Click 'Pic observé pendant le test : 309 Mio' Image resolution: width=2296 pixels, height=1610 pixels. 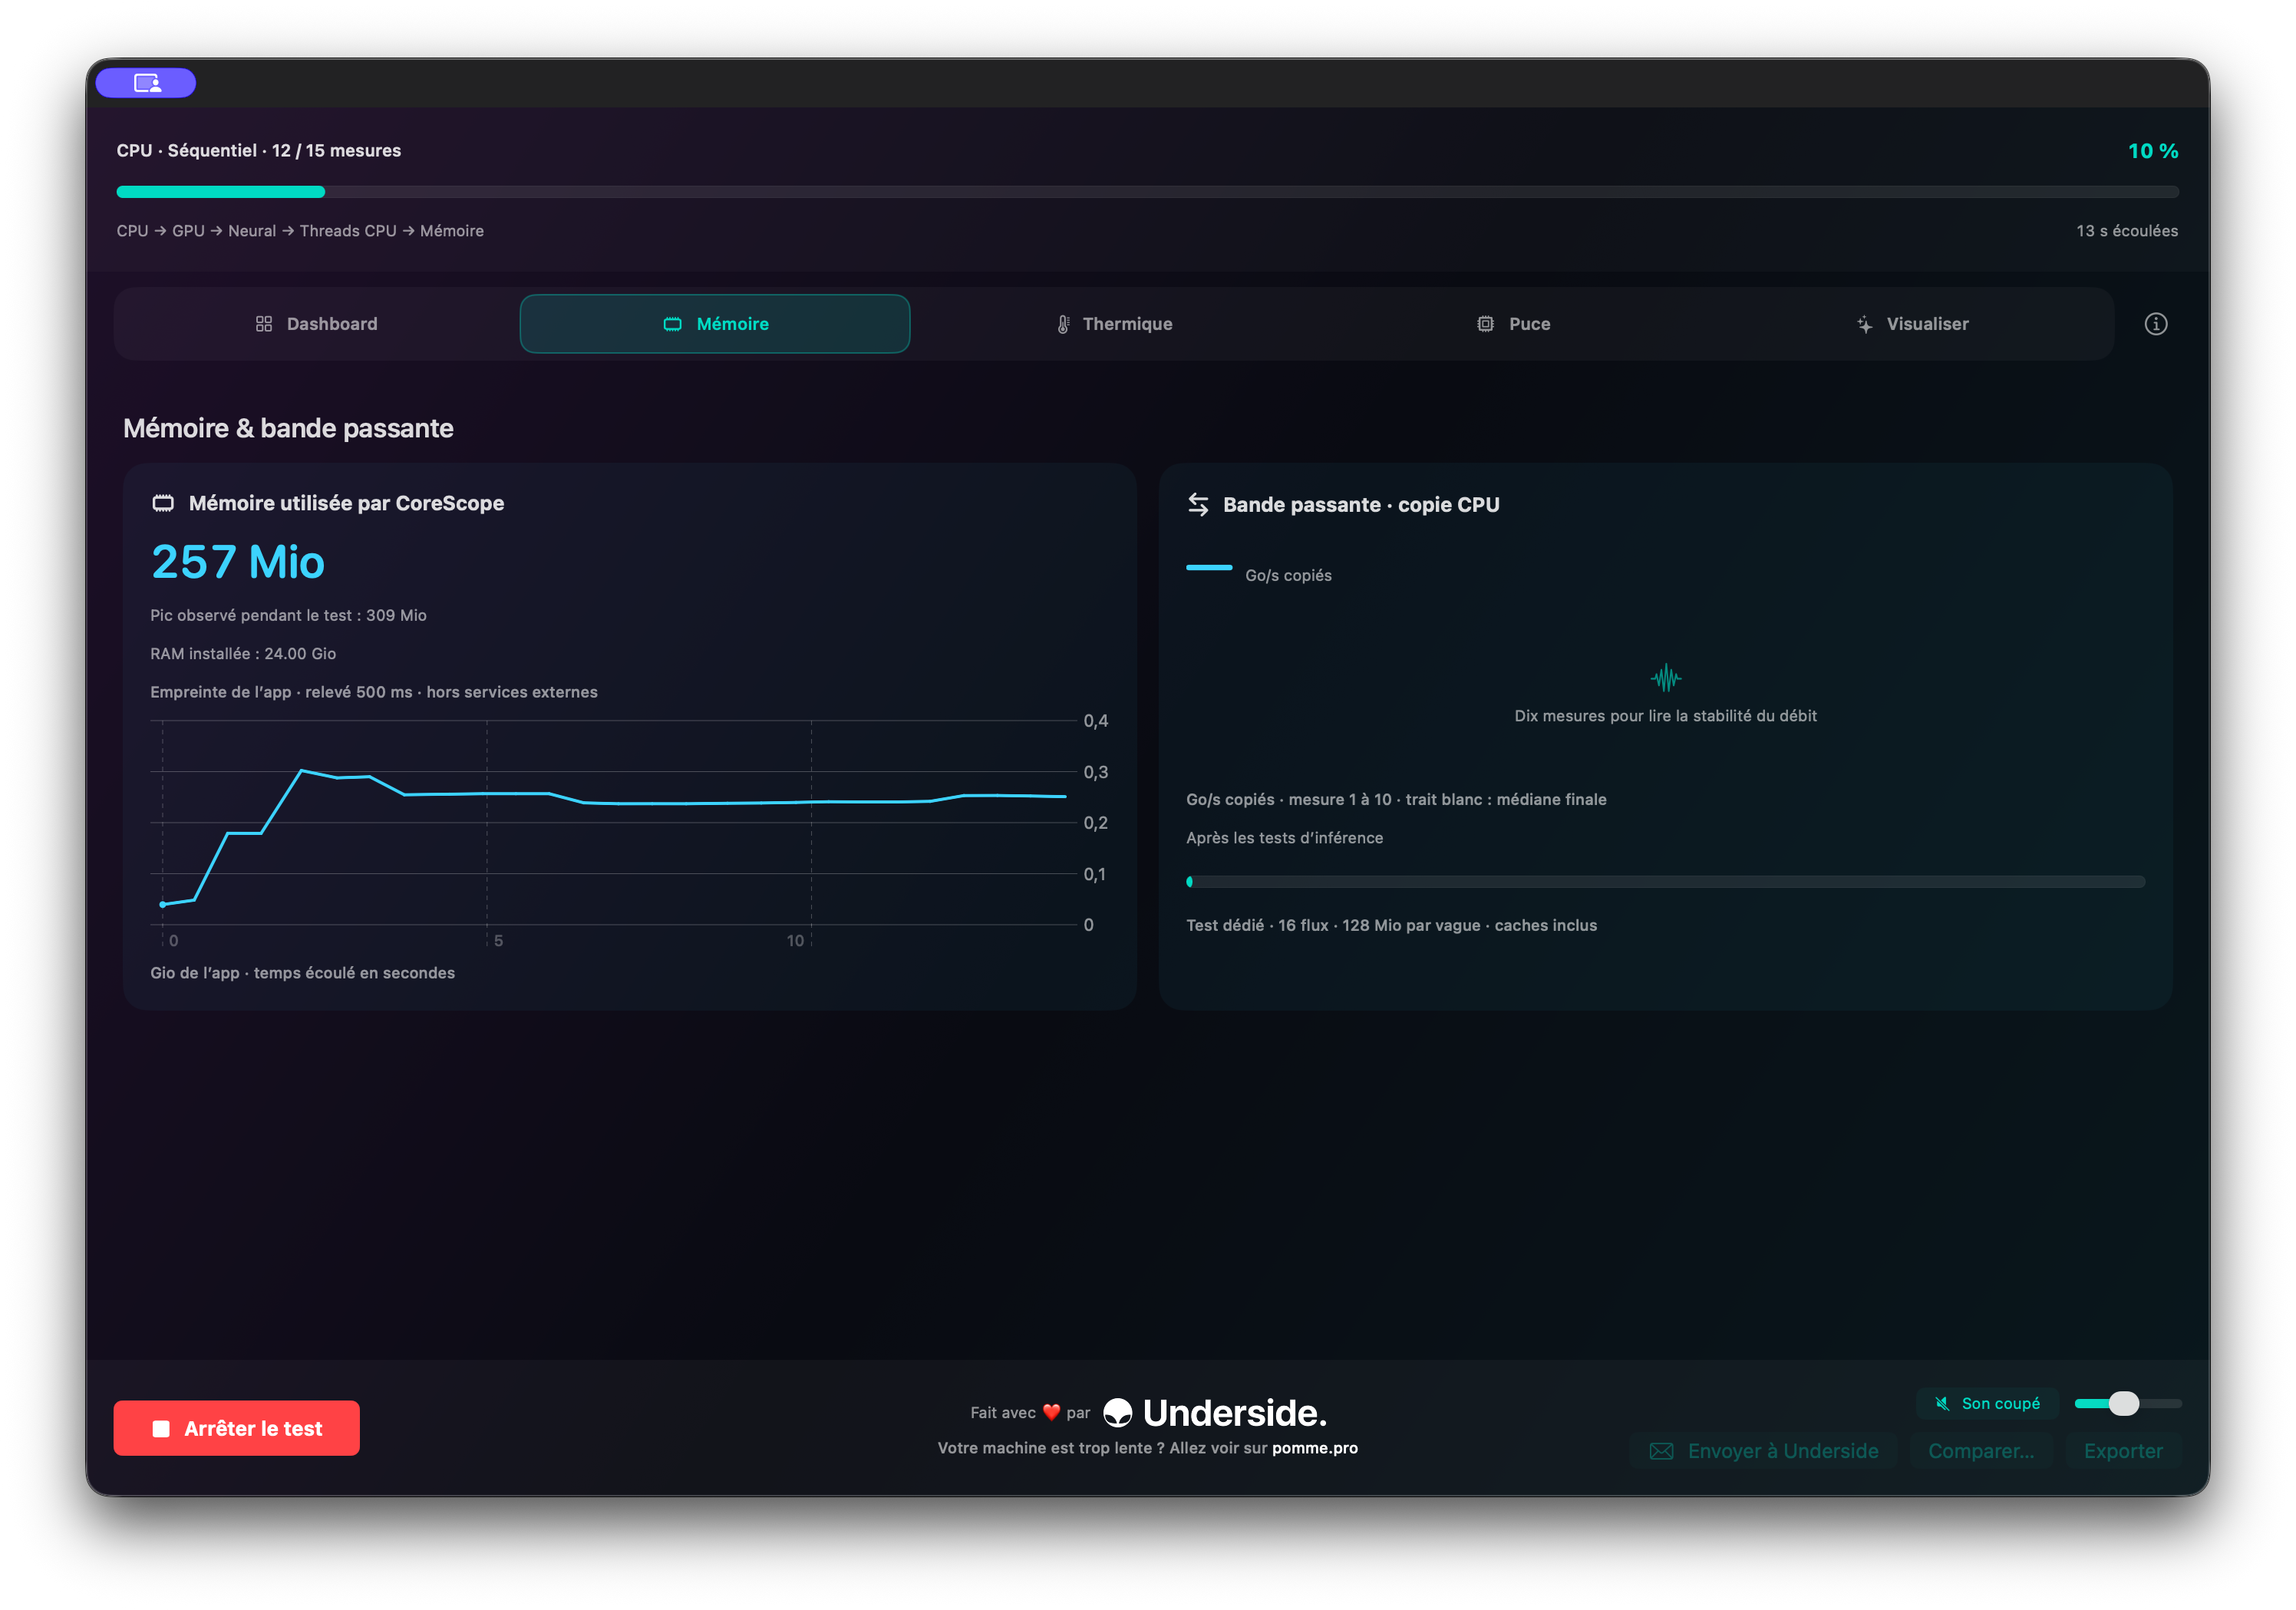288,615
